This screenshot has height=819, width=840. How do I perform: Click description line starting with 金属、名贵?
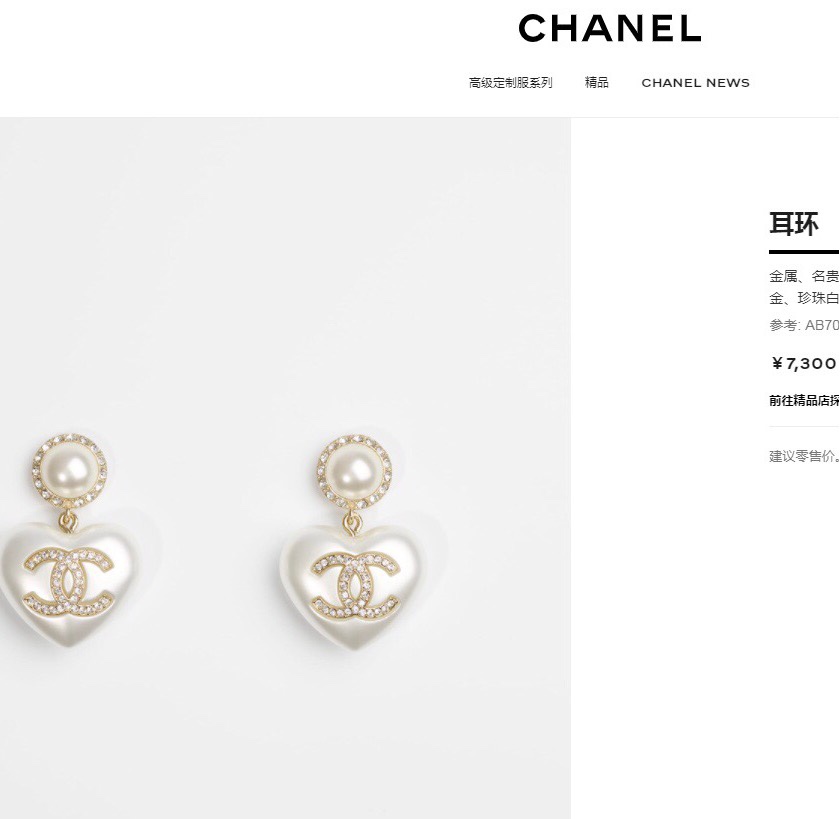pos(804,276)
